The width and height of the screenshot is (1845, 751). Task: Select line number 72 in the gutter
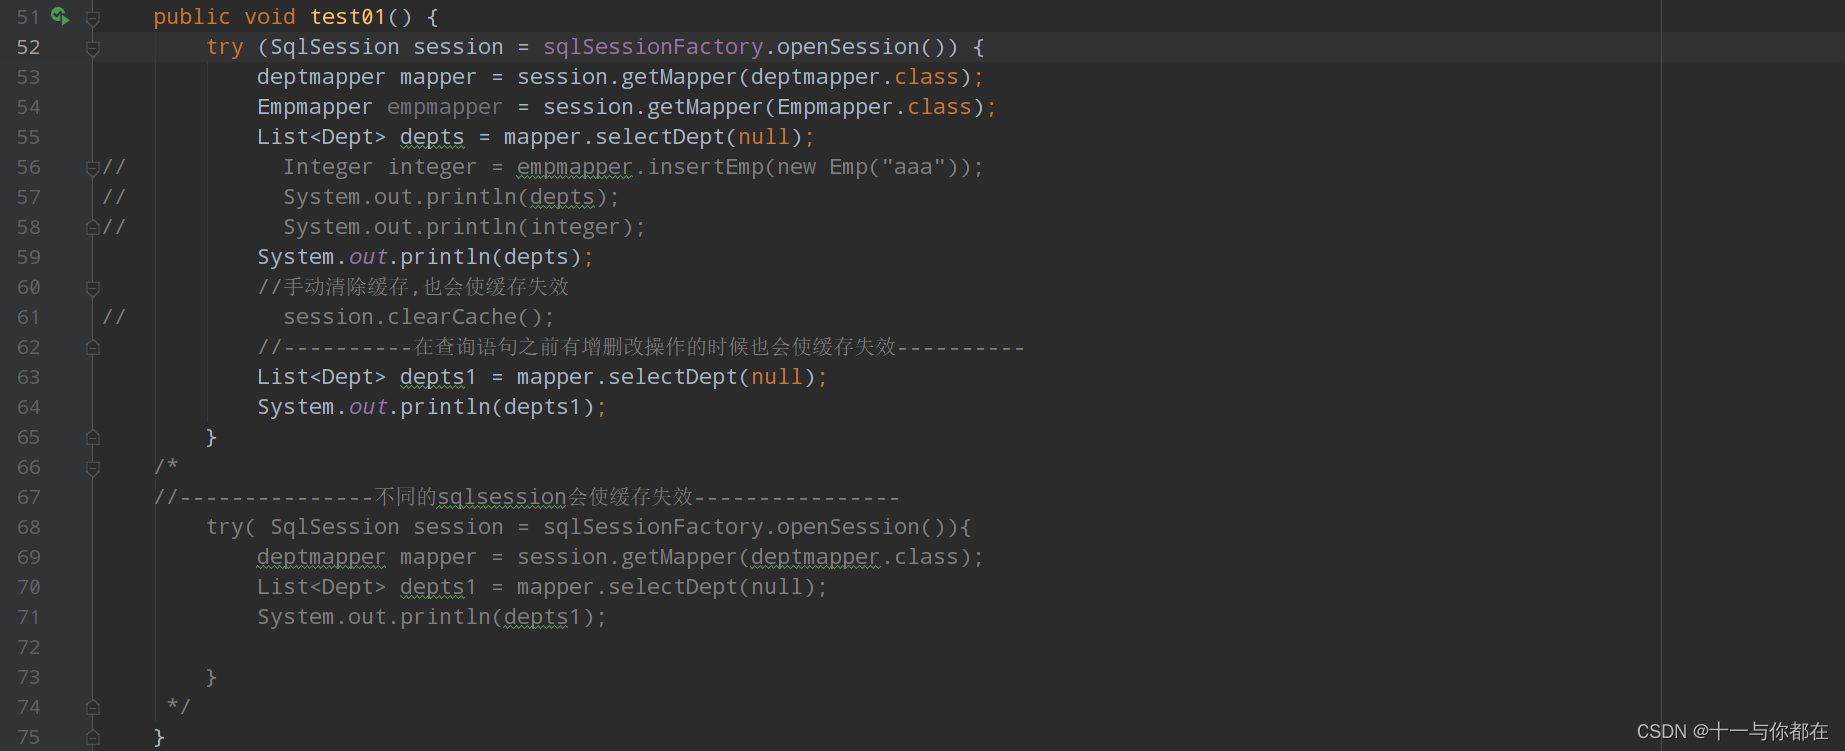click(x=29, y=647)
